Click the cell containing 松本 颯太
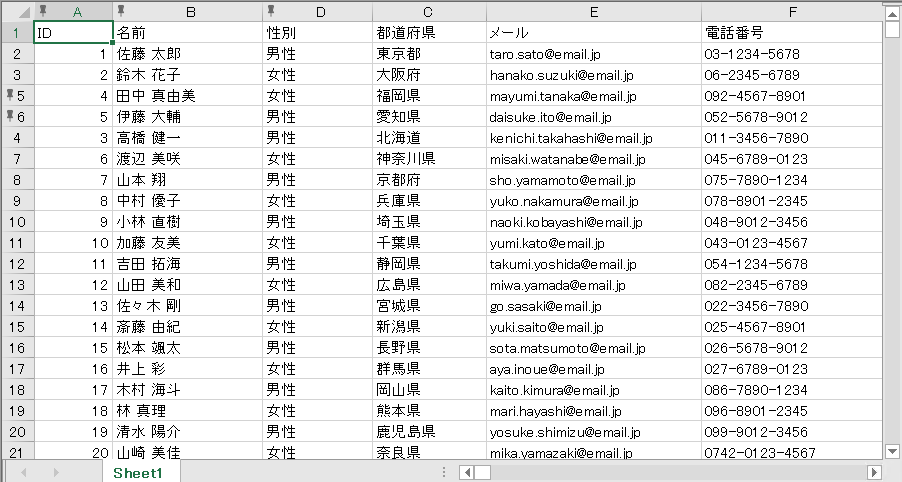Viewport: 902px width, 482px height. click(x=188, y=347)
